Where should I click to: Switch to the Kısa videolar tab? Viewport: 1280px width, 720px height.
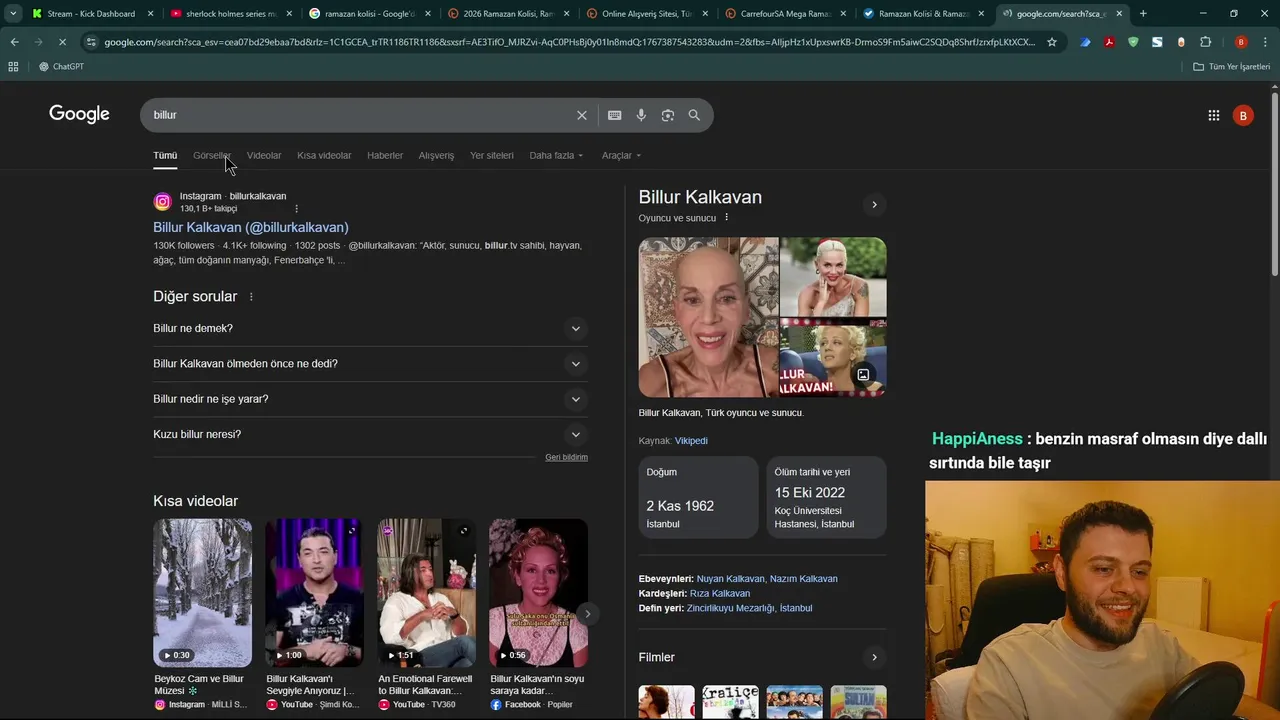(x=324, y=155)
